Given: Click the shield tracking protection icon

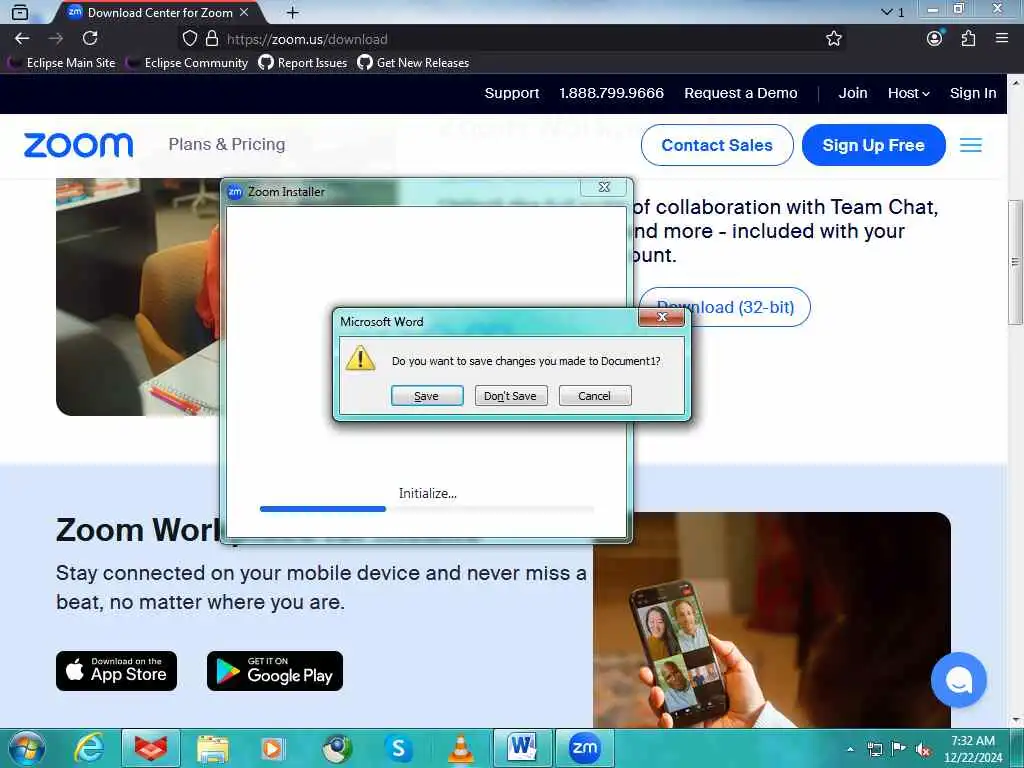Looking at the screenshot, I should click(x=189, y=39).
